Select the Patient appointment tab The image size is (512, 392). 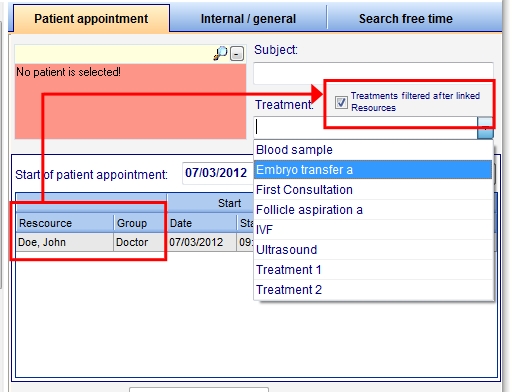(91, 19)
